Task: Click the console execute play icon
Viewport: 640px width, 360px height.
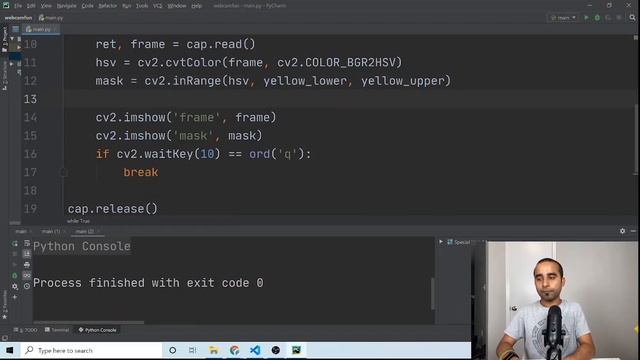Action: coord(15,264)
